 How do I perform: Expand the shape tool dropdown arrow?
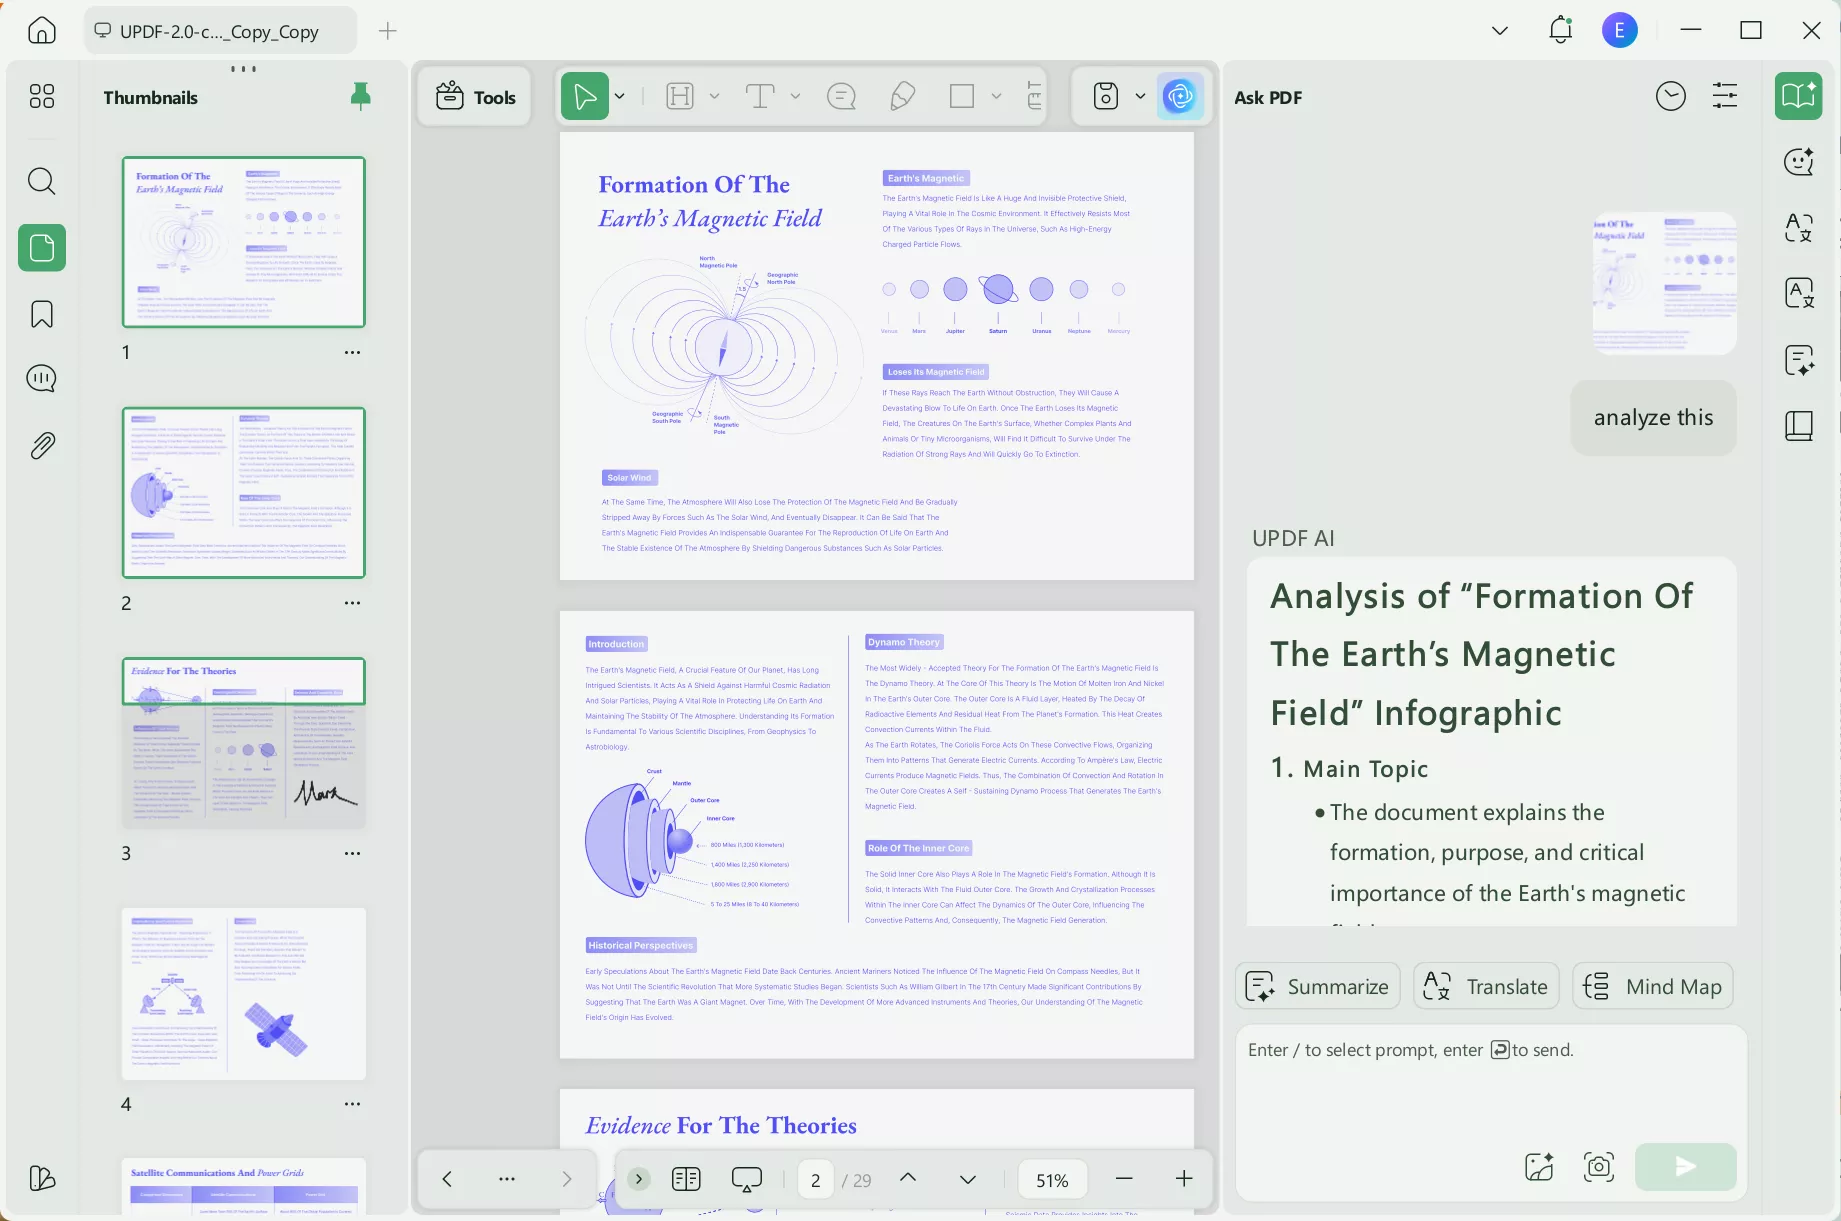[996, 97]
